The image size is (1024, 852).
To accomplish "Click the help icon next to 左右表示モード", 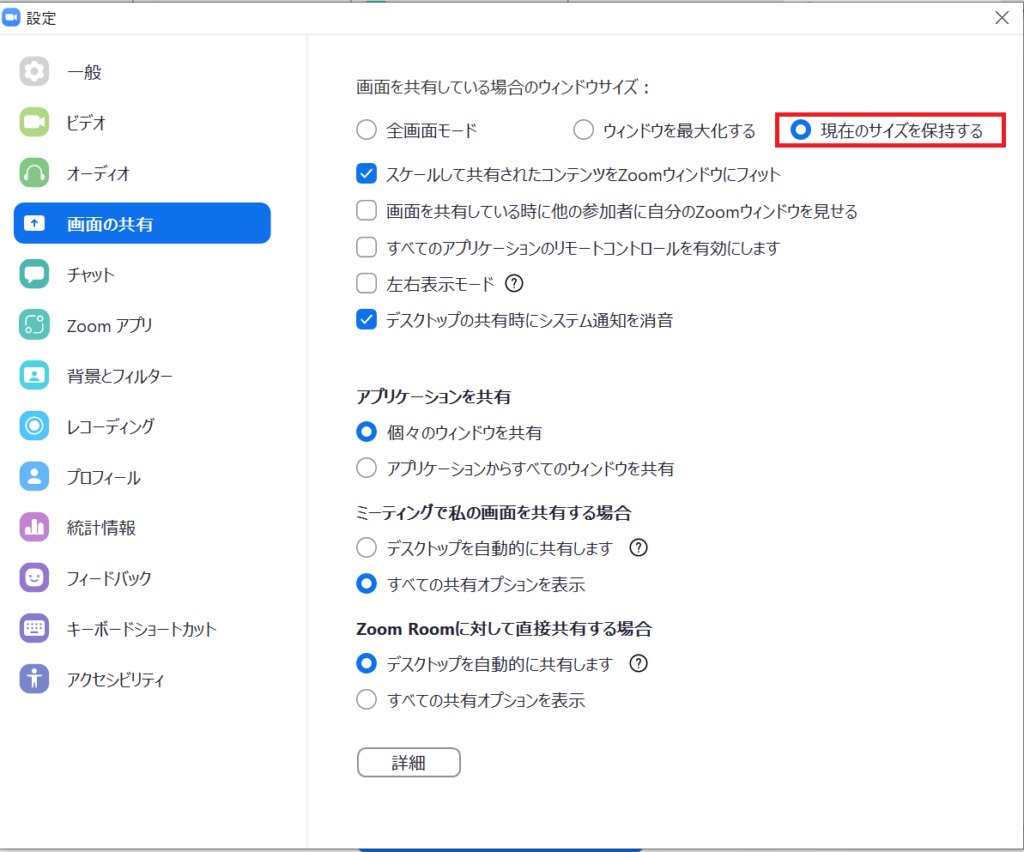I will point(514,284).
